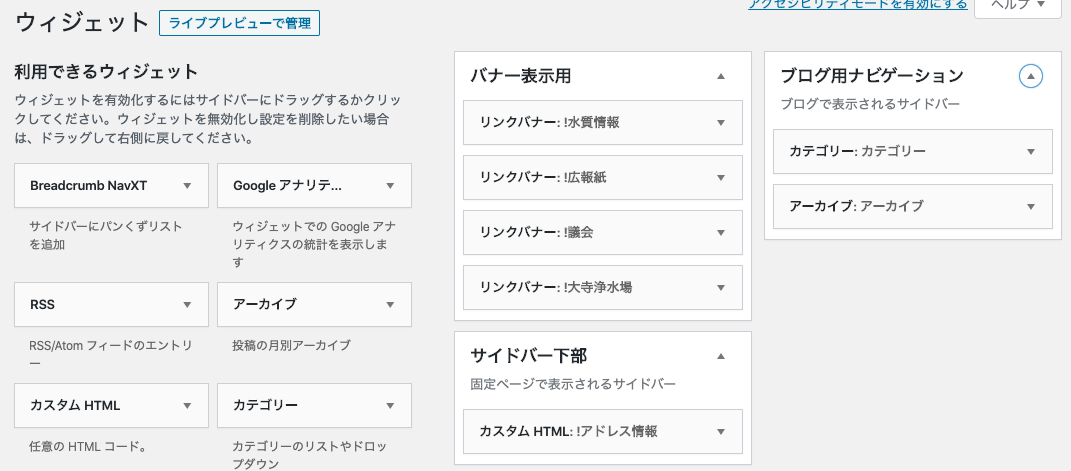The width and height of the screenshot is (1071, 471).
Task: Open リンクバナー: !大寺浄水場 widget settings
Action: [720, 288]
